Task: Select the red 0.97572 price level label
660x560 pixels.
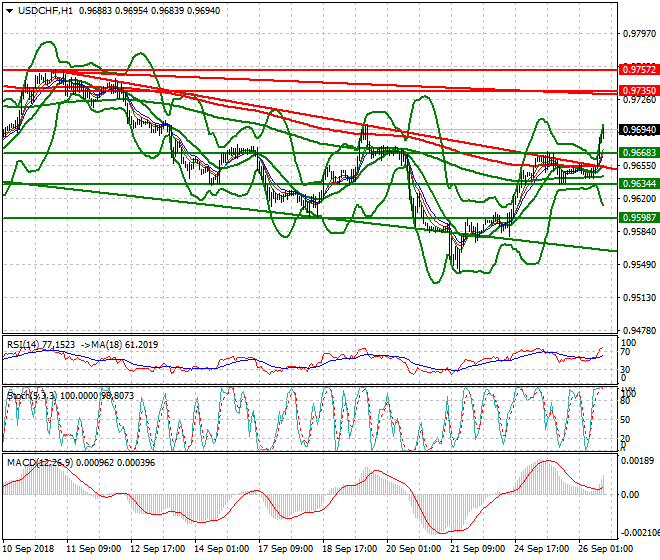Action: (639, 69)
